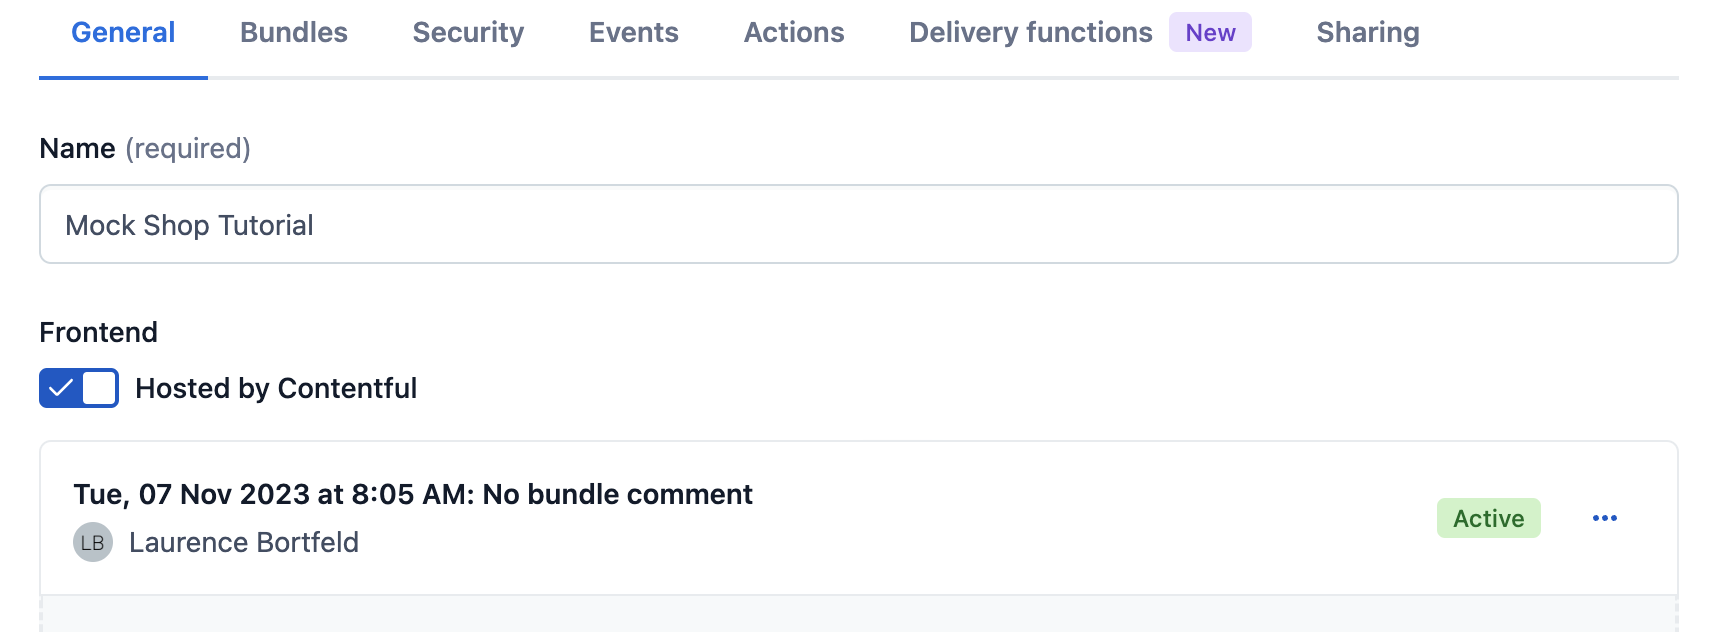Click the Name field label
This screenshot has width=1714, height=632.
pyautogui.click(x=77, y=149)
